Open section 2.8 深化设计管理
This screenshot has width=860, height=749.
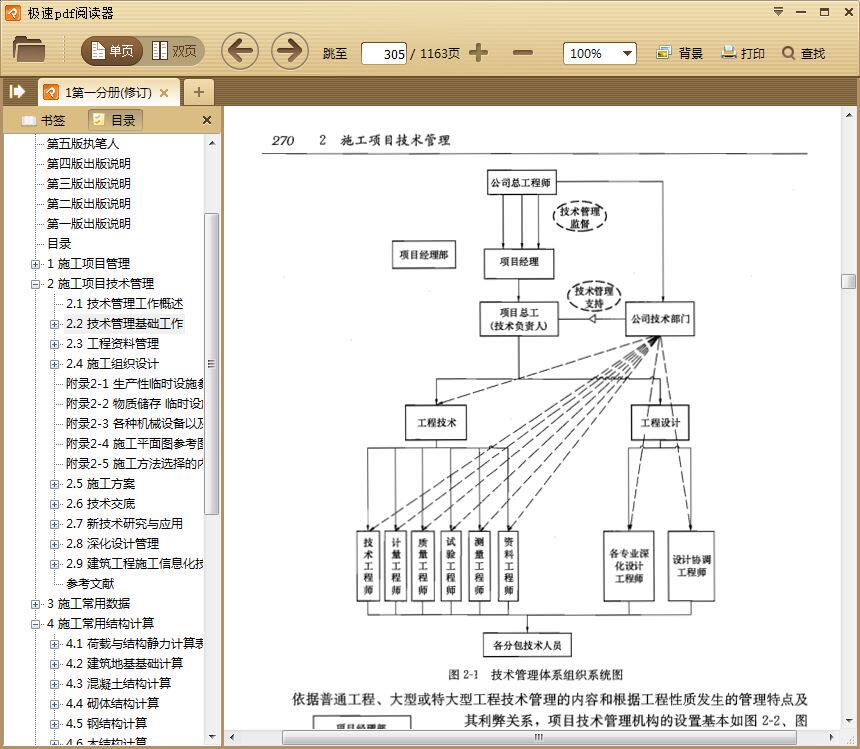(112, 544)
